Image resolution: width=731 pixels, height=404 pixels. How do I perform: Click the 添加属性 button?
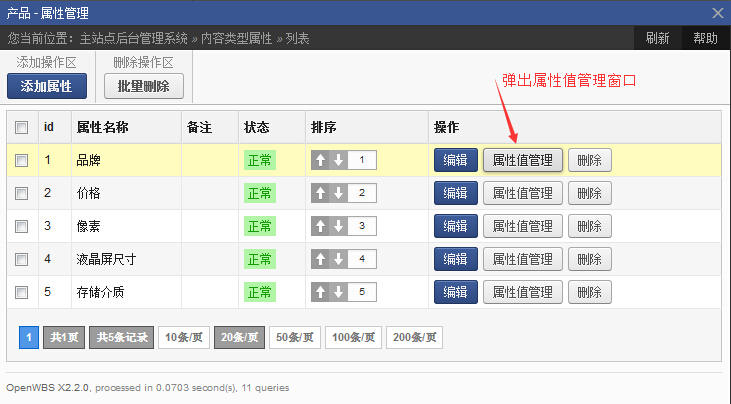pos(47,86)
